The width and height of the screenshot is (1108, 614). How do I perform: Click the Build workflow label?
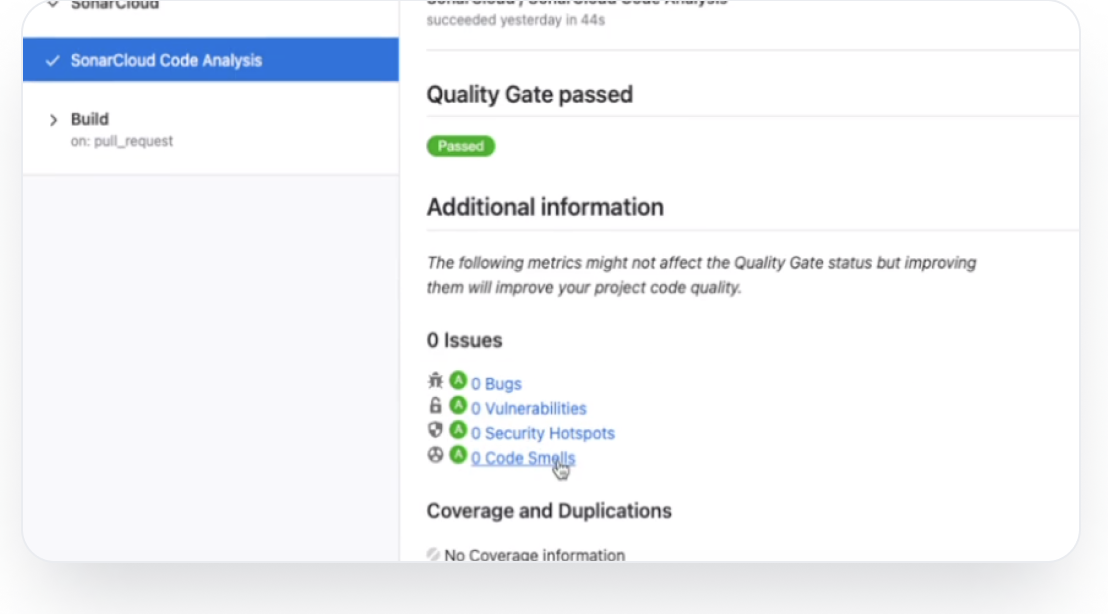pyautogui.click(x=90, y=119)
